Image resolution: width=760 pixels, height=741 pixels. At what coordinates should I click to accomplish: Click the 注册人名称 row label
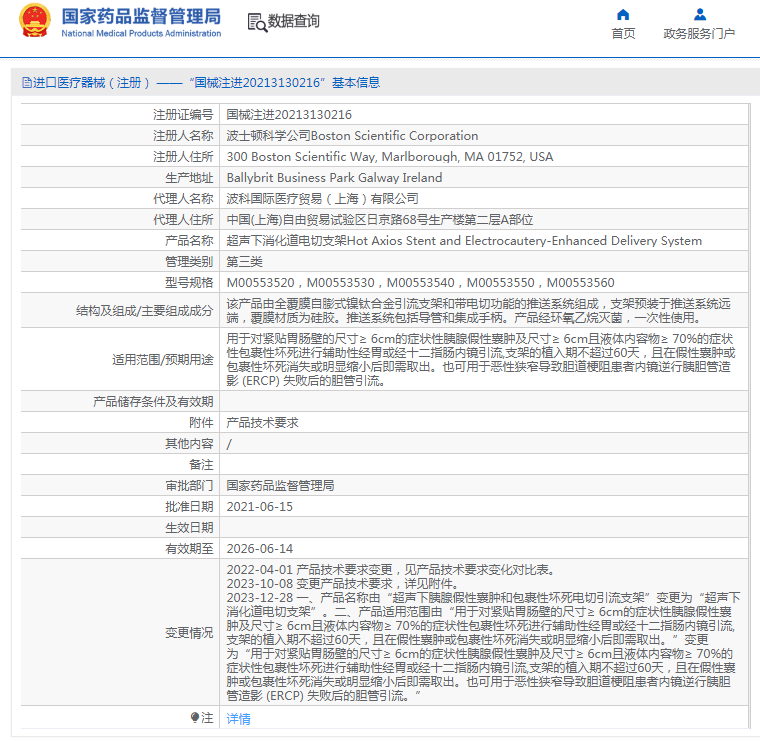(x=183, y=136)
